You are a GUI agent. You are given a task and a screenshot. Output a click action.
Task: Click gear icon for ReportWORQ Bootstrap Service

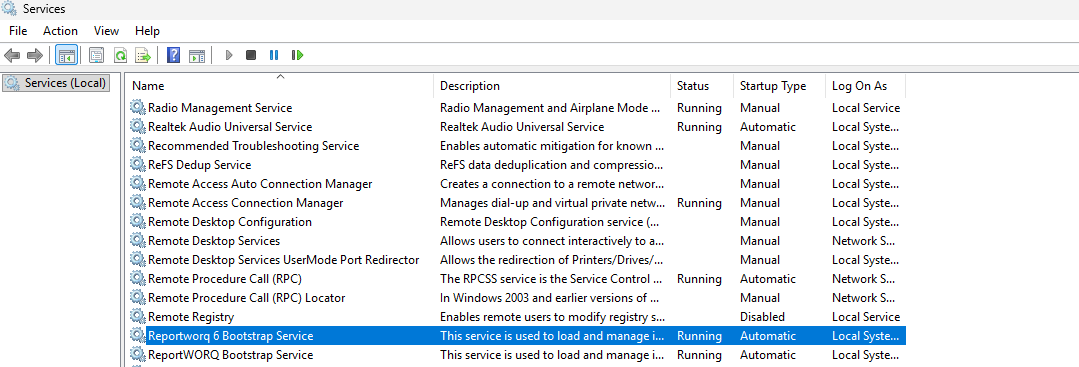click(138, 355)
